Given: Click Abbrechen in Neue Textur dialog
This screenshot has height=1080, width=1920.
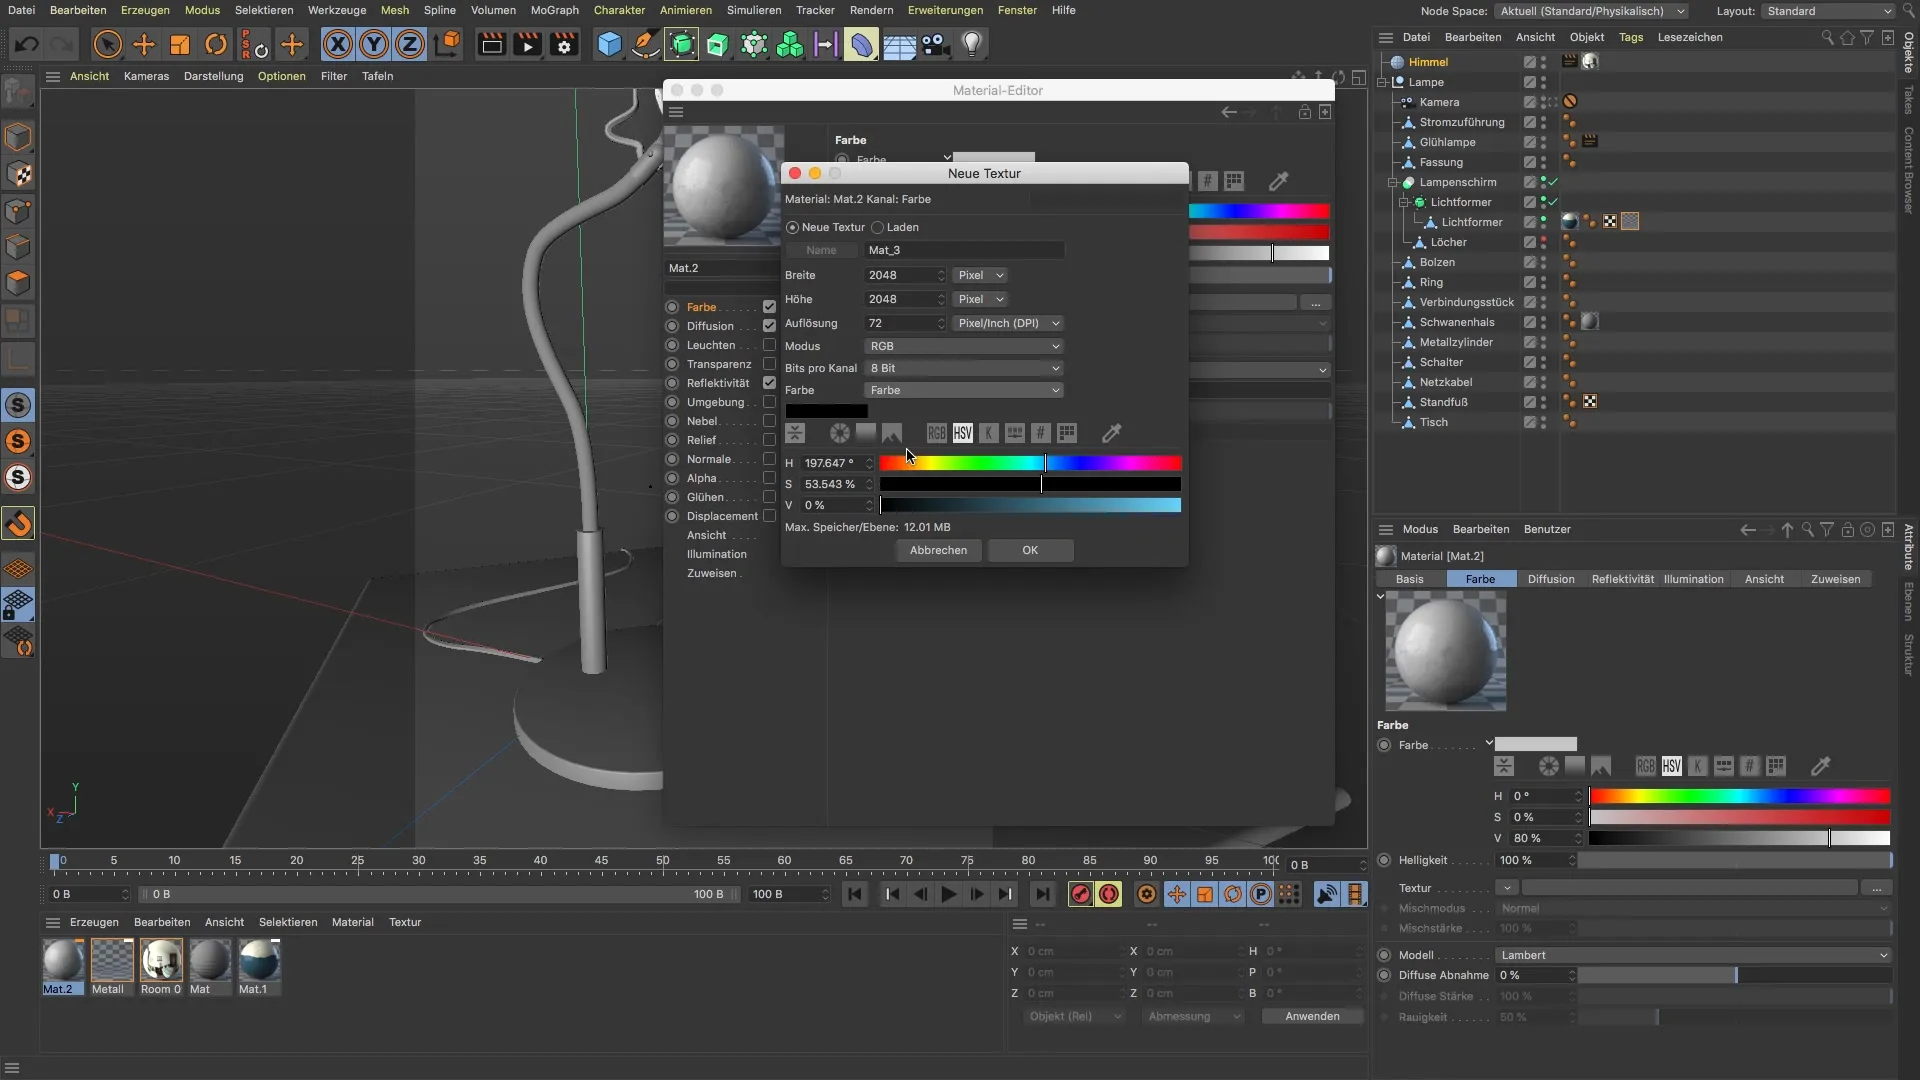Looking at the screenshot, I should (938, 550).
